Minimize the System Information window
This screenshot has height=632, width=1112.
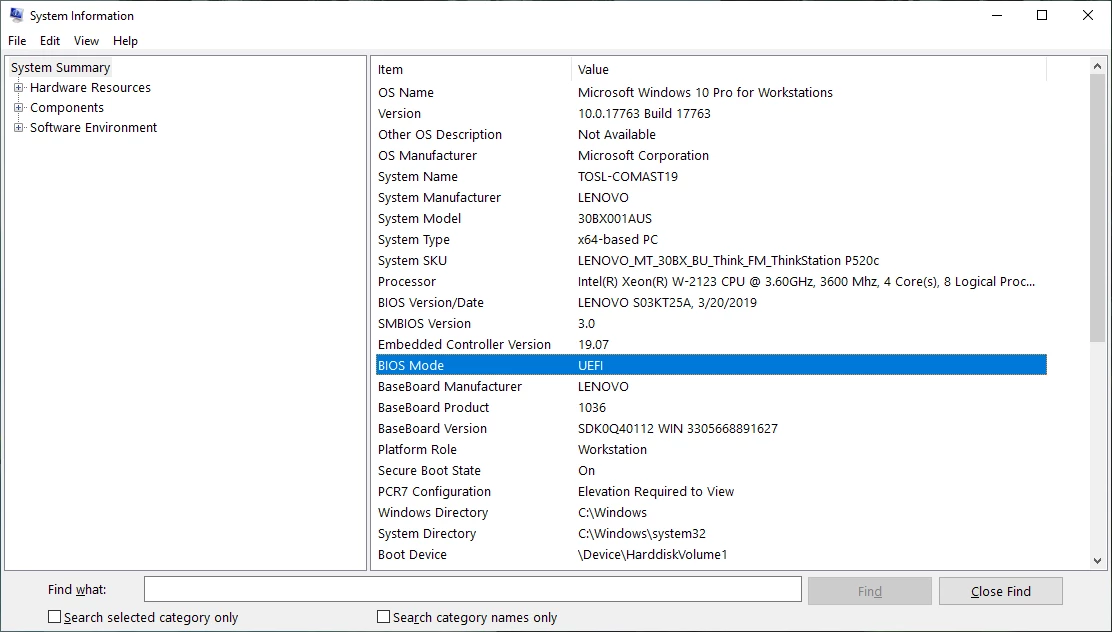[996, 15]
